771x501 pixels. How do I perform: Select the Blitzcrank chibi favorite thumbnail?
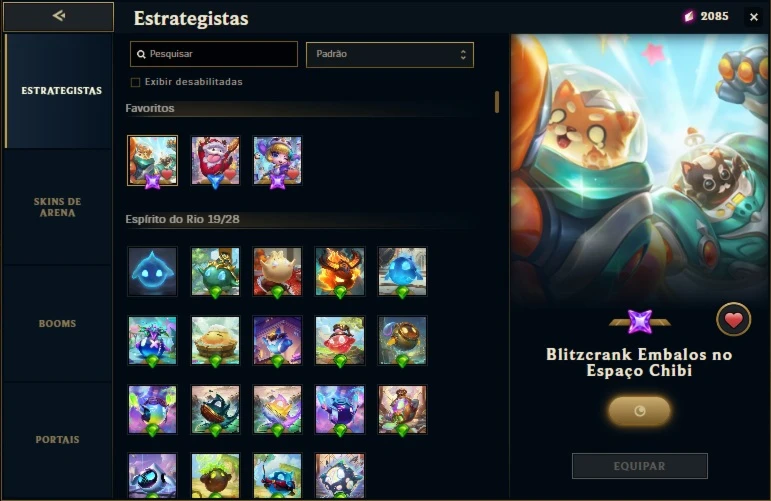point(152,161)
